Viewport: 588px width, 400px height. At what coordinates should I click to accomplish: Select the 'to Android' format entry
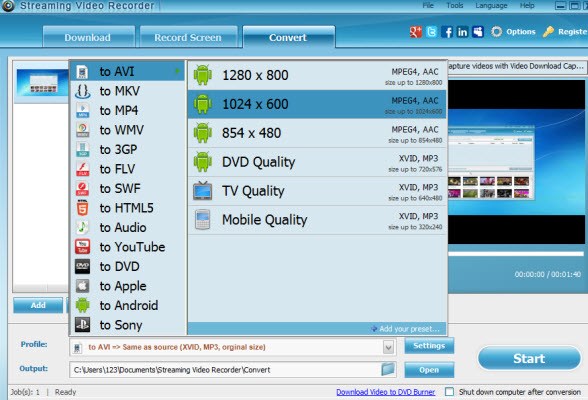[x=128, y=306]
